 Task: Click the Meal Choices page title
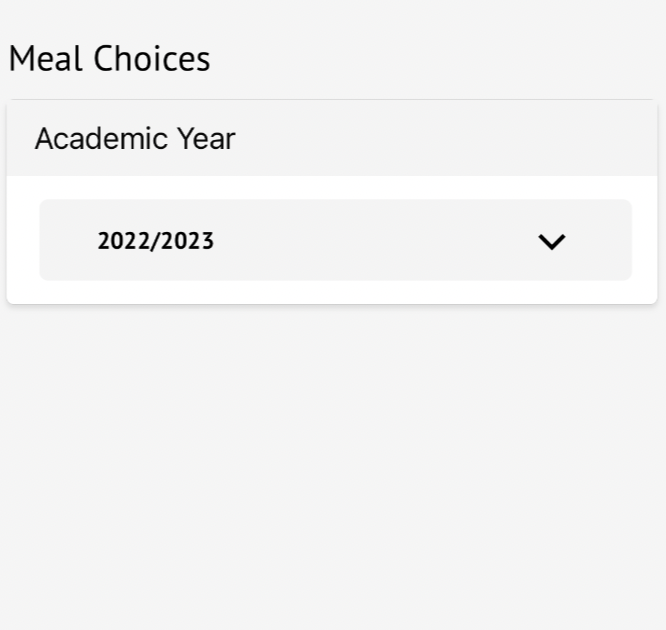[x=109, y=59]
